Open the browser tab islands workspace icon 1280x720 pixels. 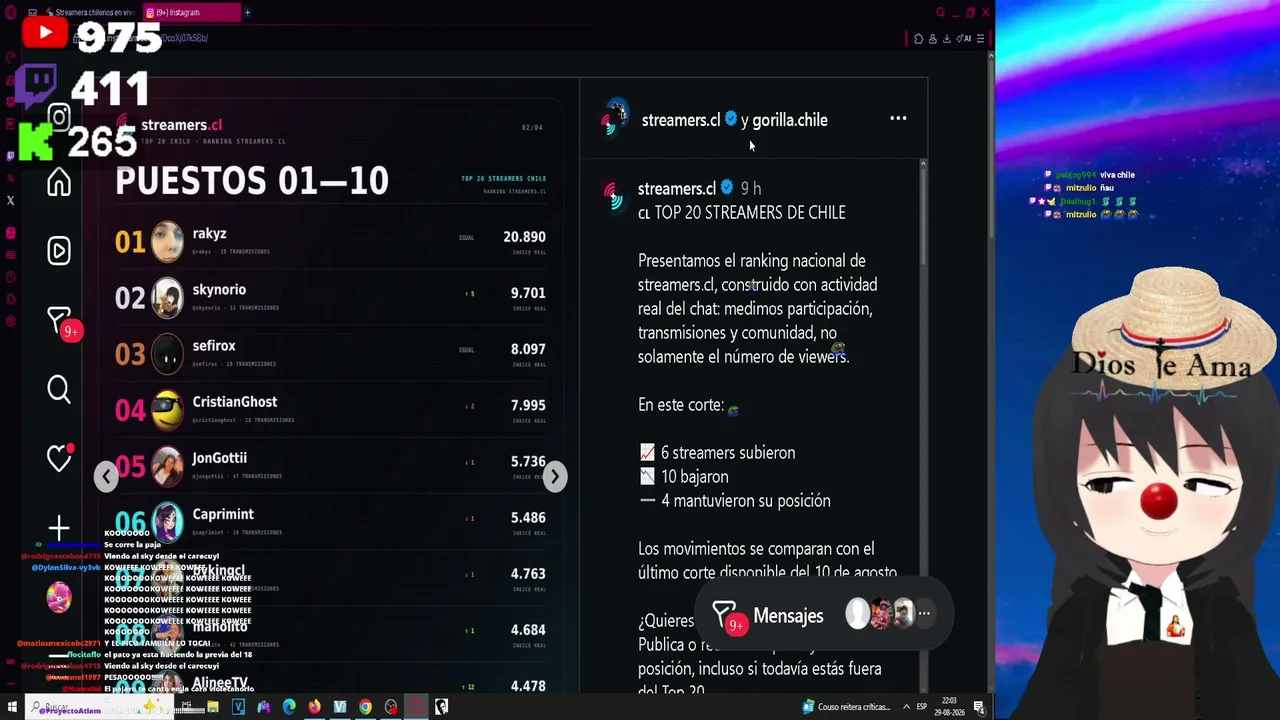33,13
